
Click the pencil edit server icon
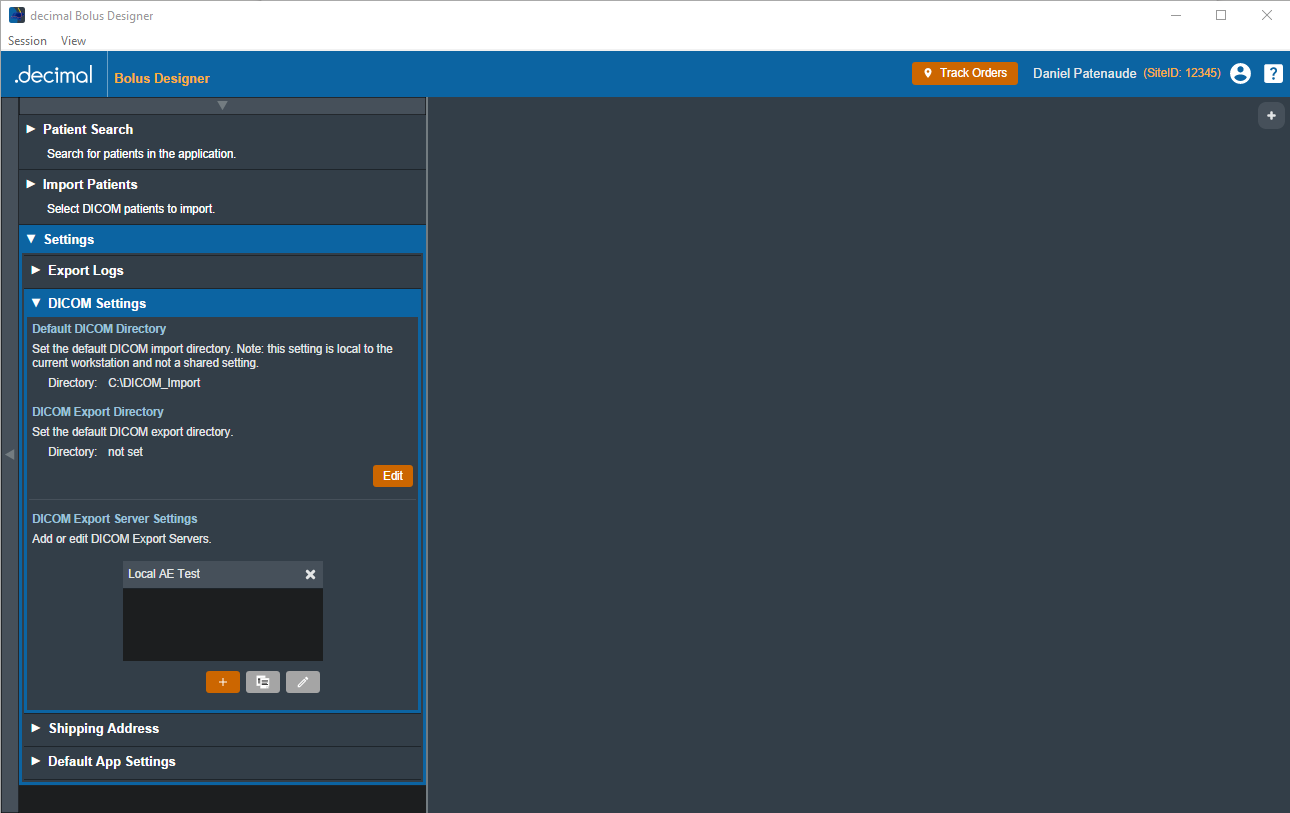coord(303,682)
